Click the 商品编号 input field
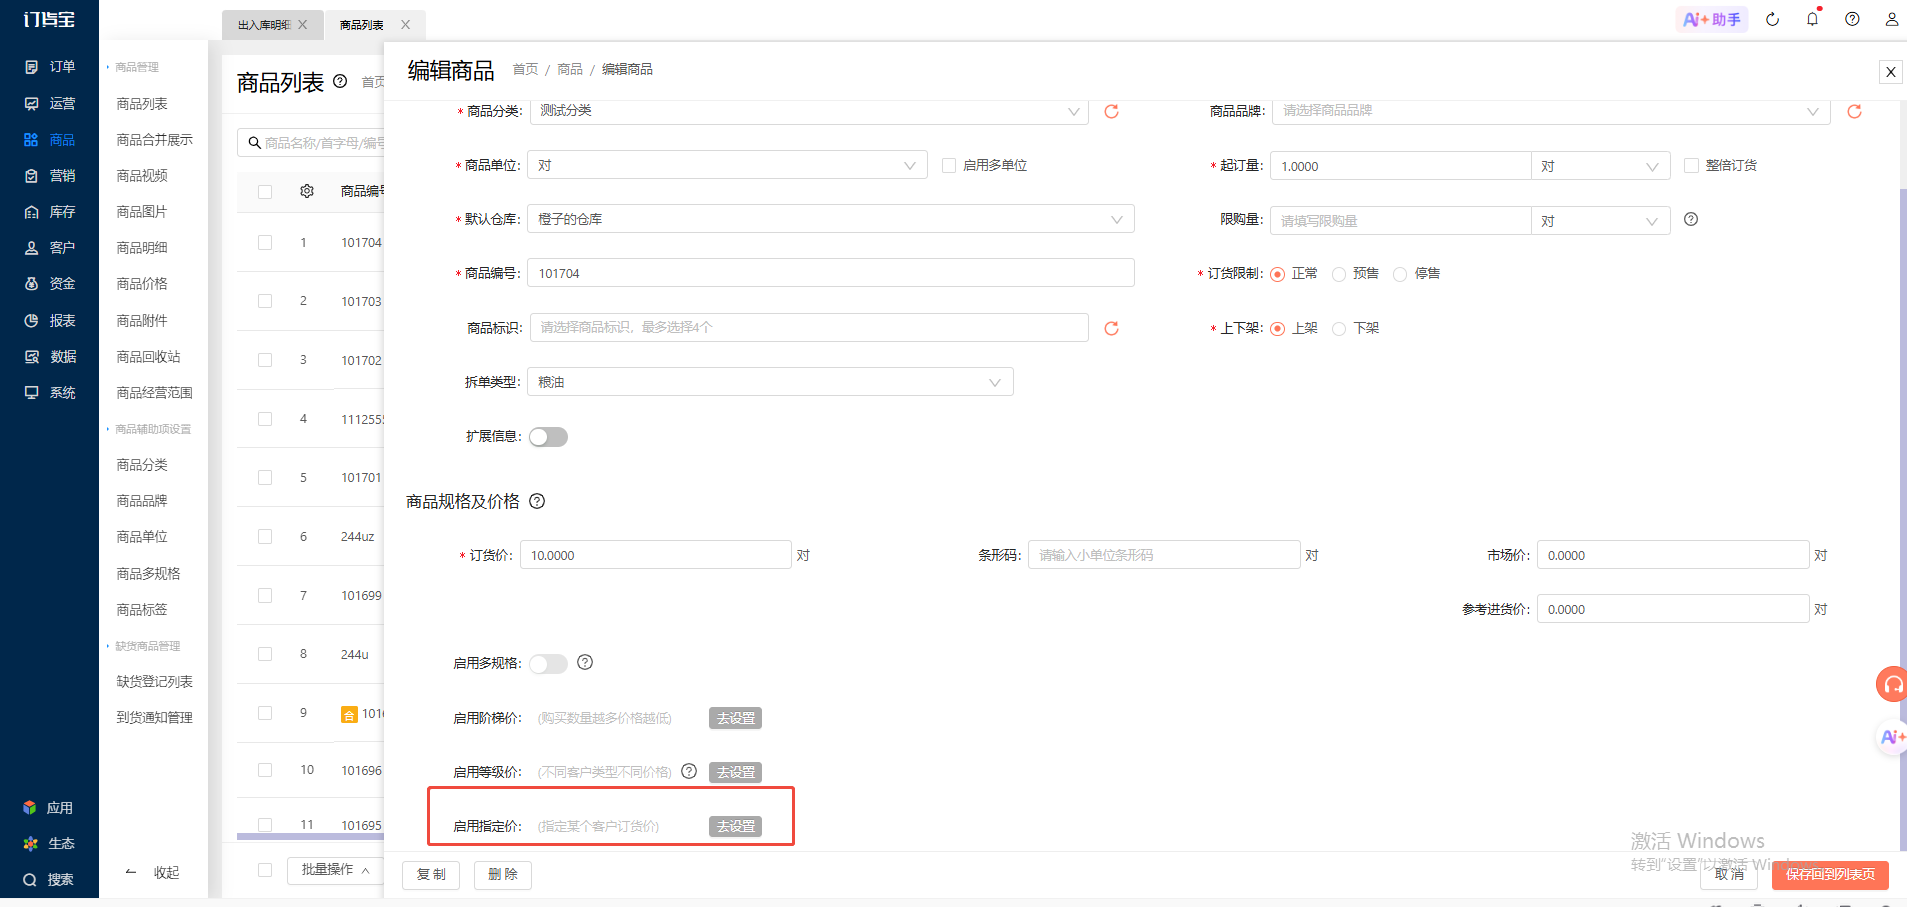Image resolution: width=1907 pixels, height=907 pixels. pos(831,273)
